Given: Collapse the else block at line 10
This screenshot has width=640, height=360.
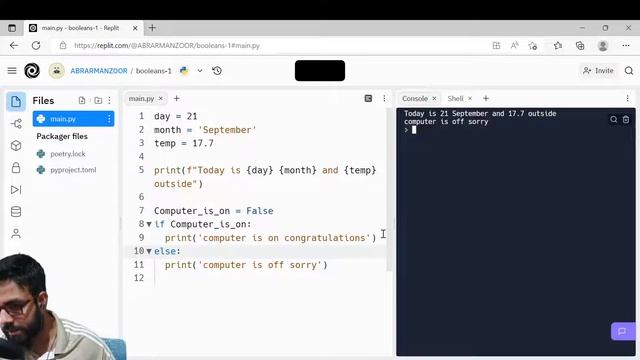Looking at the screenshot, I should [x=149, y=251].
